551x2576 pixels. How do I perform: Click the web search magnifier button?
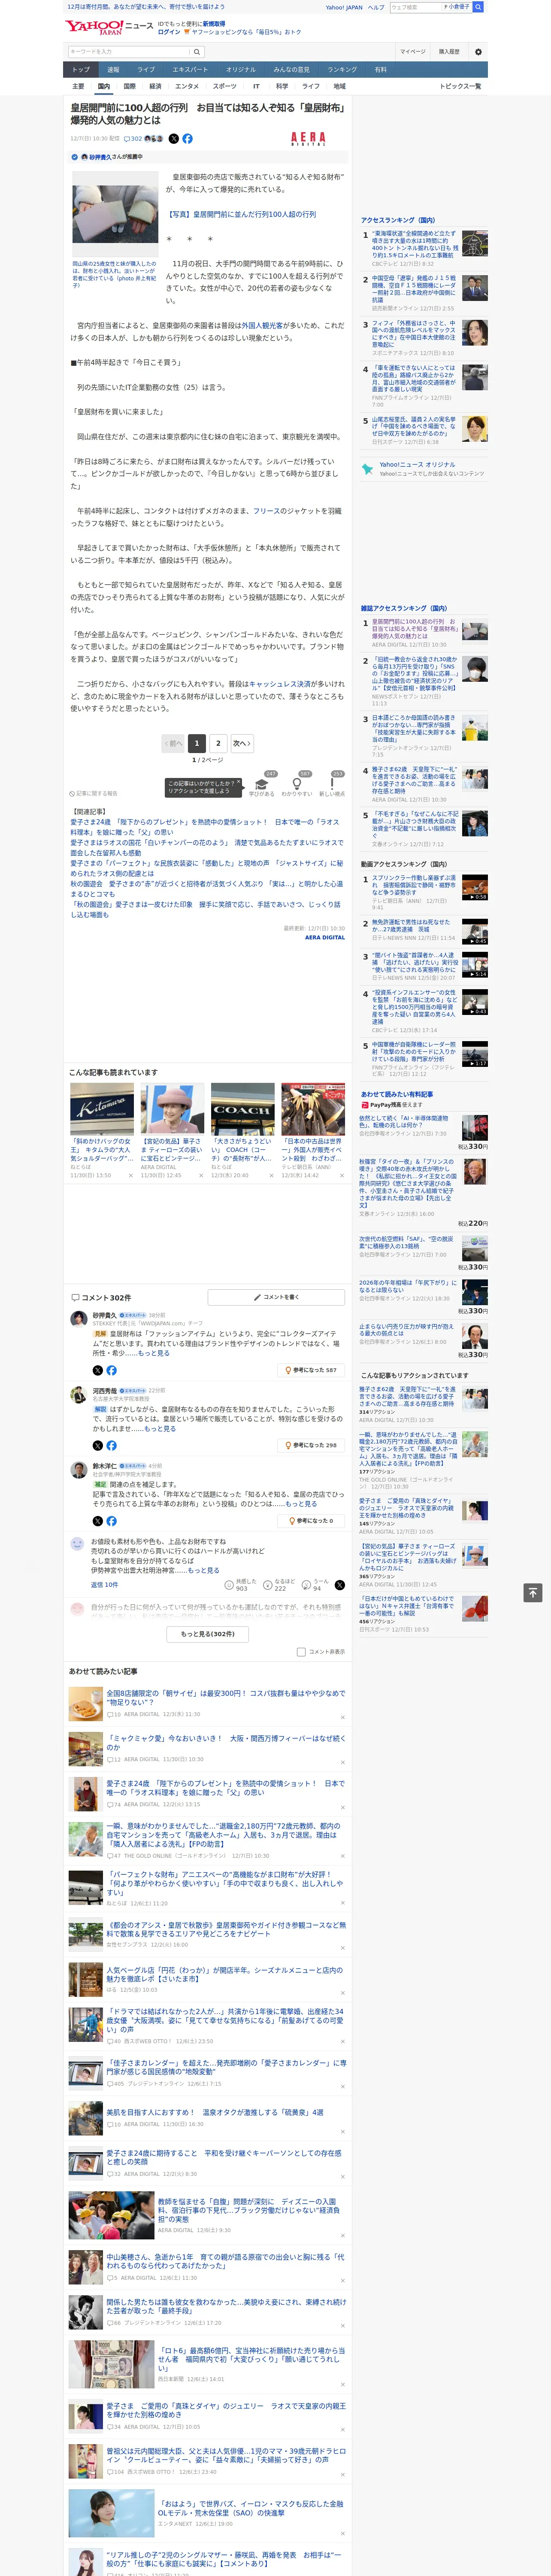tap(478, 7)
